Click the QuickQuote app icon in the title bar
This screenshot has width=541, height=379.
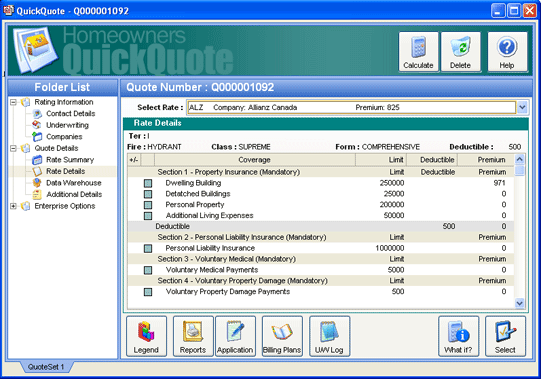pyautogui.click(x=8, y=10)
